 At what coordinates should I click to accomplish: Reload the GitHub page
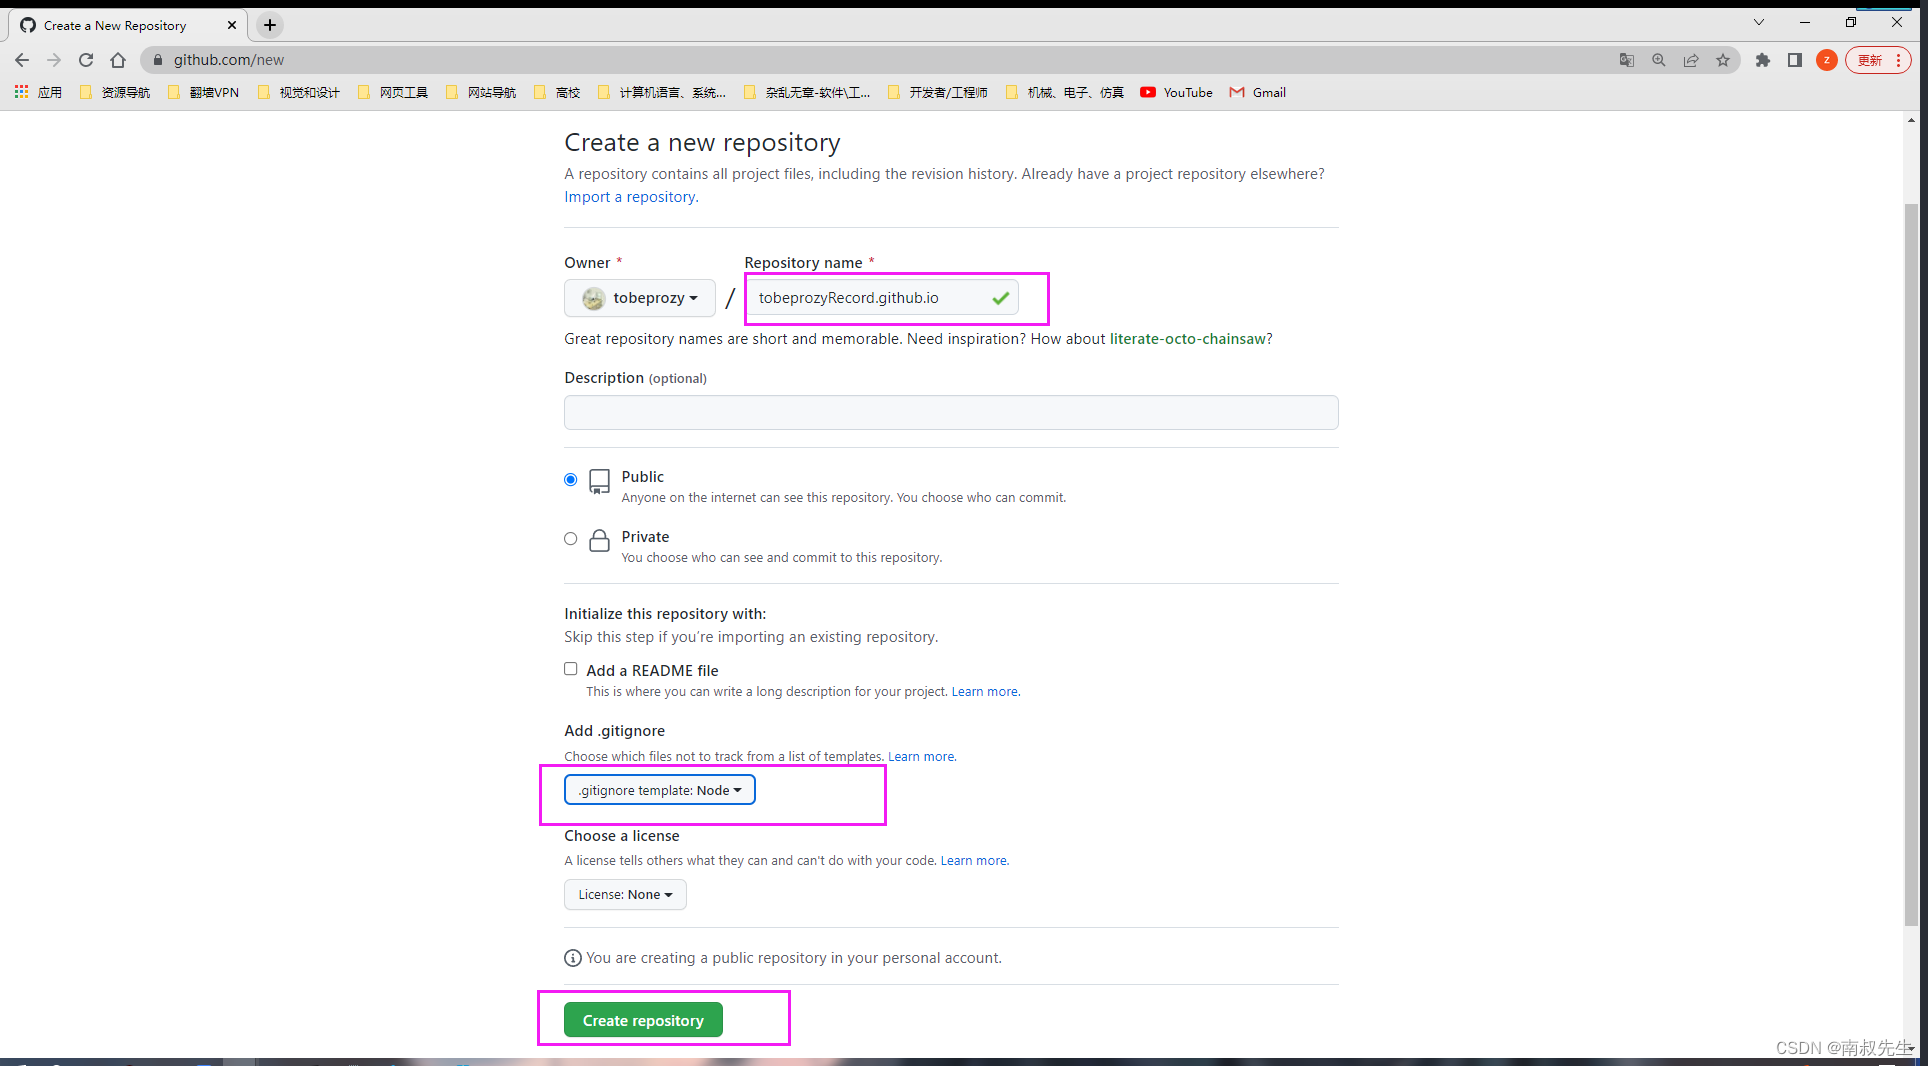(86, 60)
